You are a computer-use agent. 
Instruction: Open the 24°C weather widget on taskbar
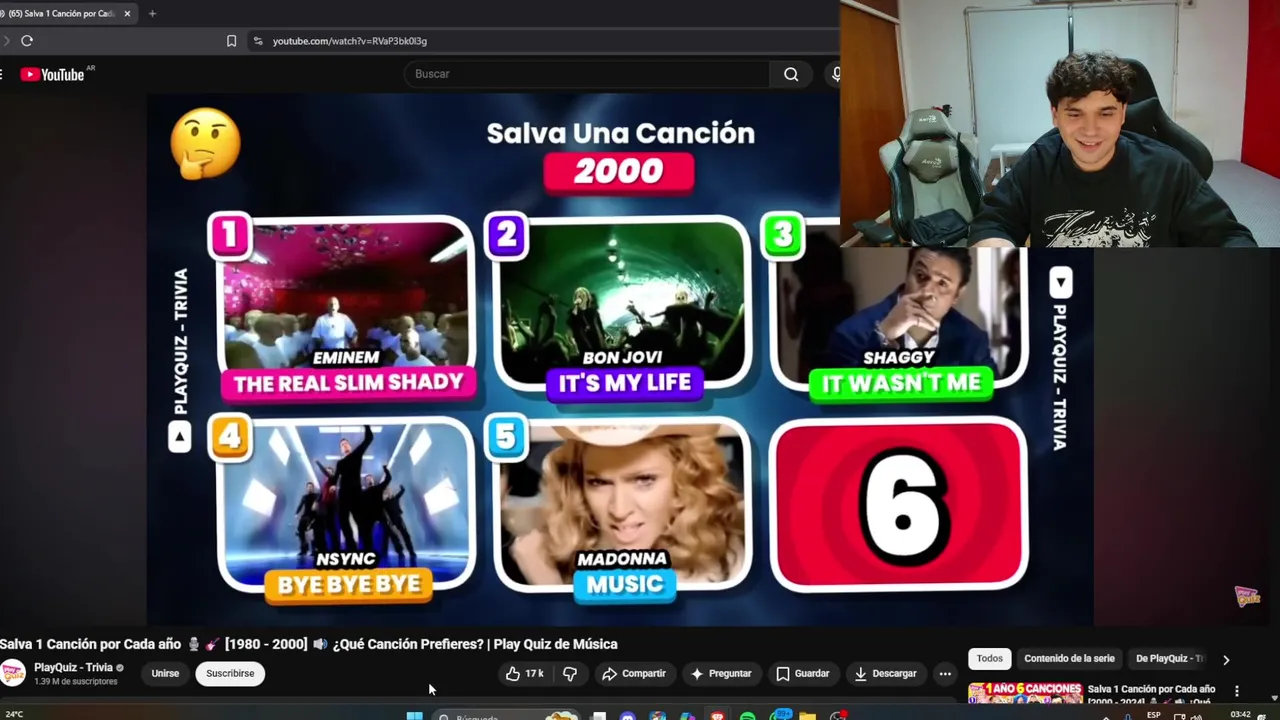click(x=14, y=715)
